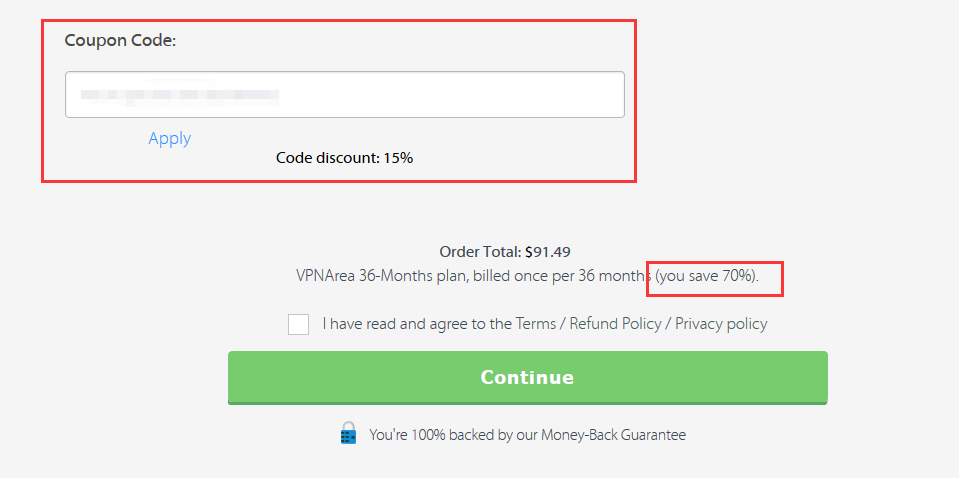
Task: Click the Coupon Code label
Action: [120, 40]
